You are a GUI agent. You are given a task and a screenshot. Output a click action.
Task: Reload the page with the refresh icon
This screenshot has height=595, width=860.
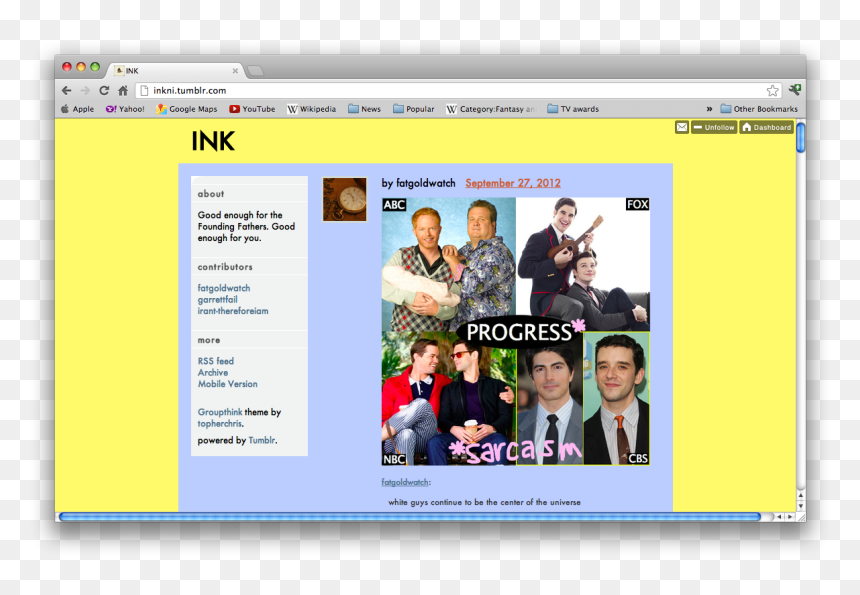click(x=104, y=90)
